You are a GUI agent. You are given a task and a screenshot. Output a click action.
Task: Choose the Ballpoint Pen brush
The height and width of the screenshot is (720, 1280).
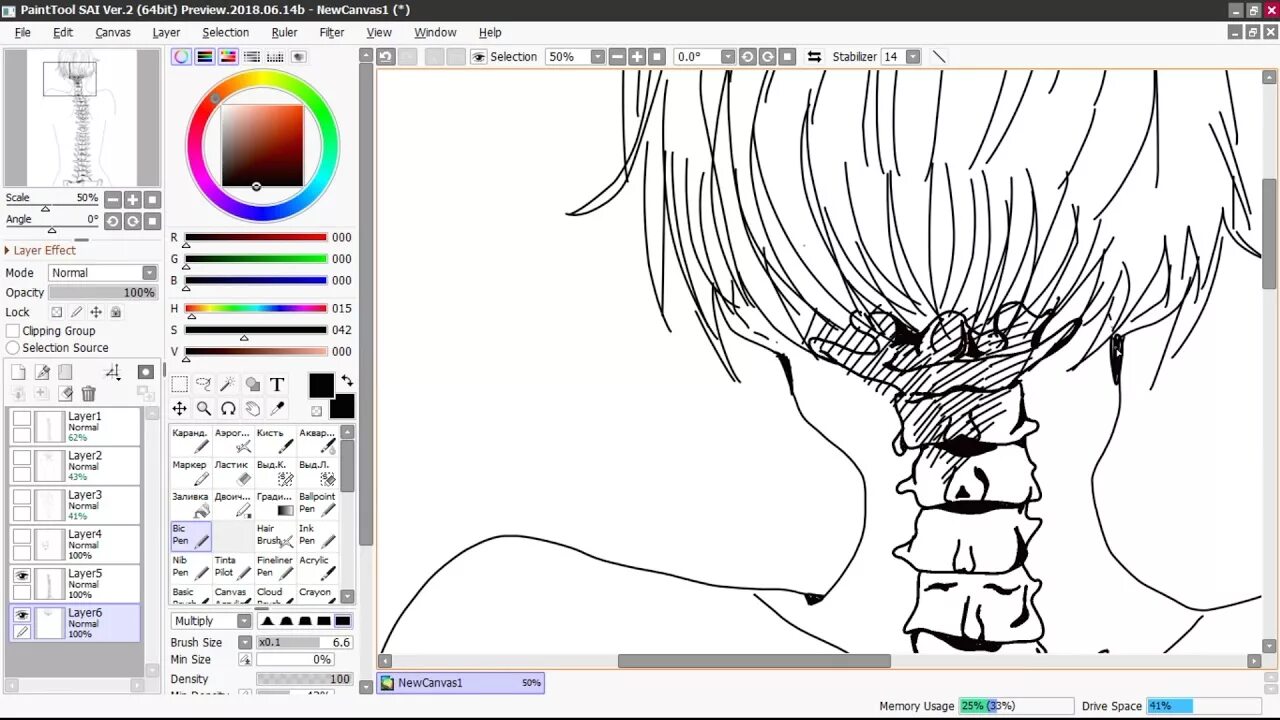(318, 504)
